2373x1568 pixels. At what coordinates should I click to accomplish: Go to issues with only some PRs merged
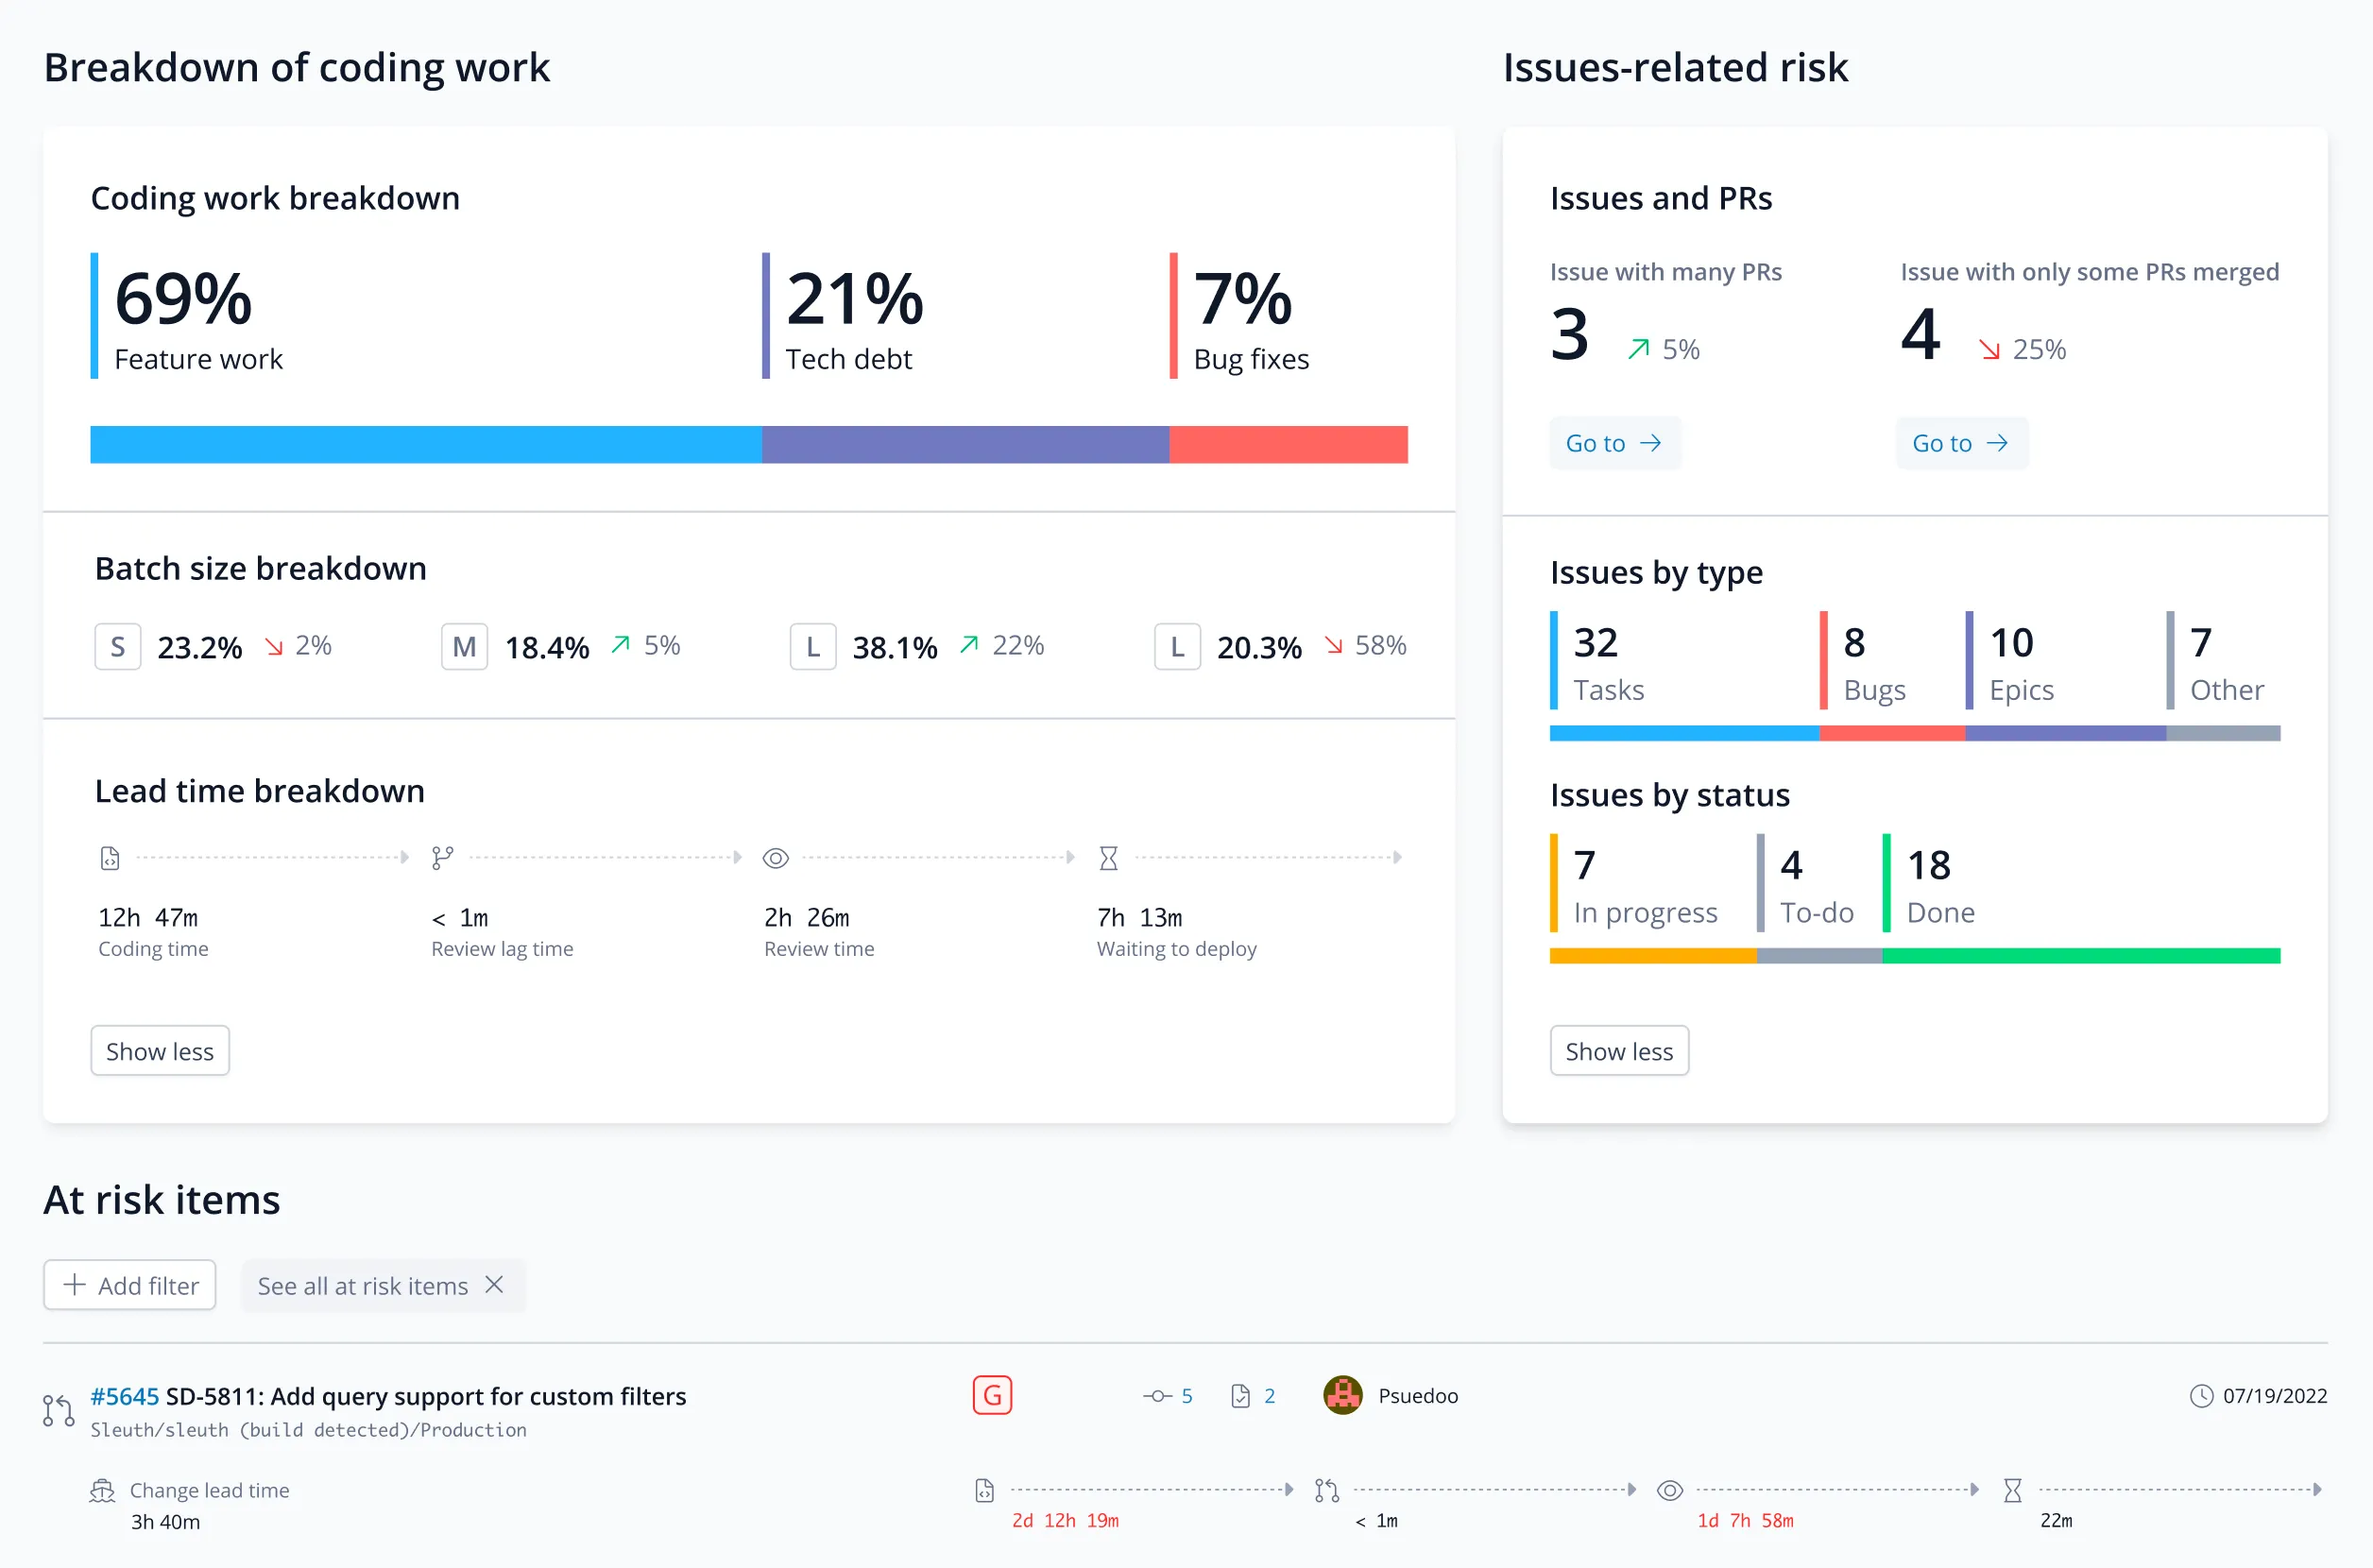(x=1960, y=443)
